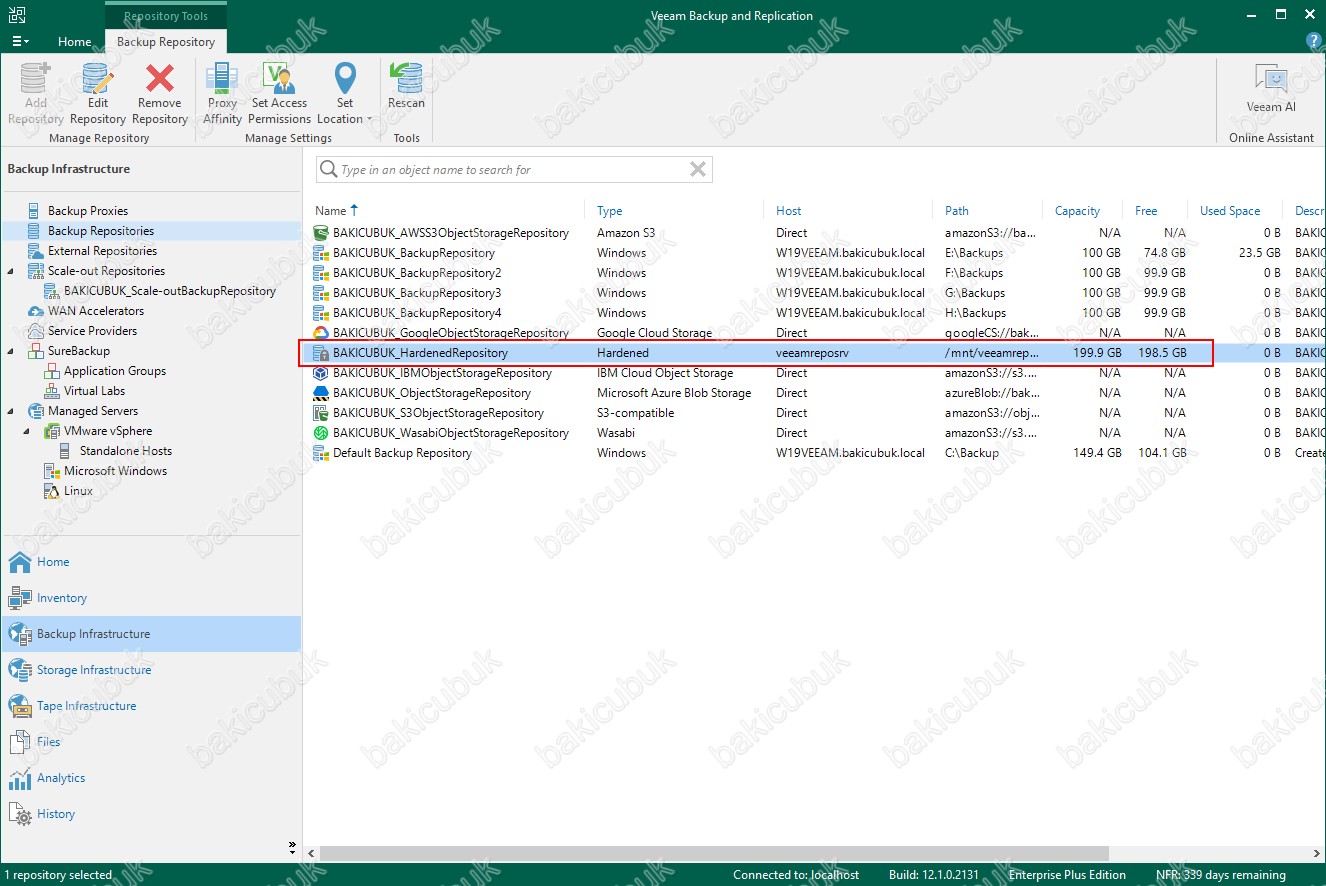Click the Repository Tools contextual tab
Image resolution: width=1326 pixels, height=886 pixels.
pyautogui.click(x=166, y=16)
